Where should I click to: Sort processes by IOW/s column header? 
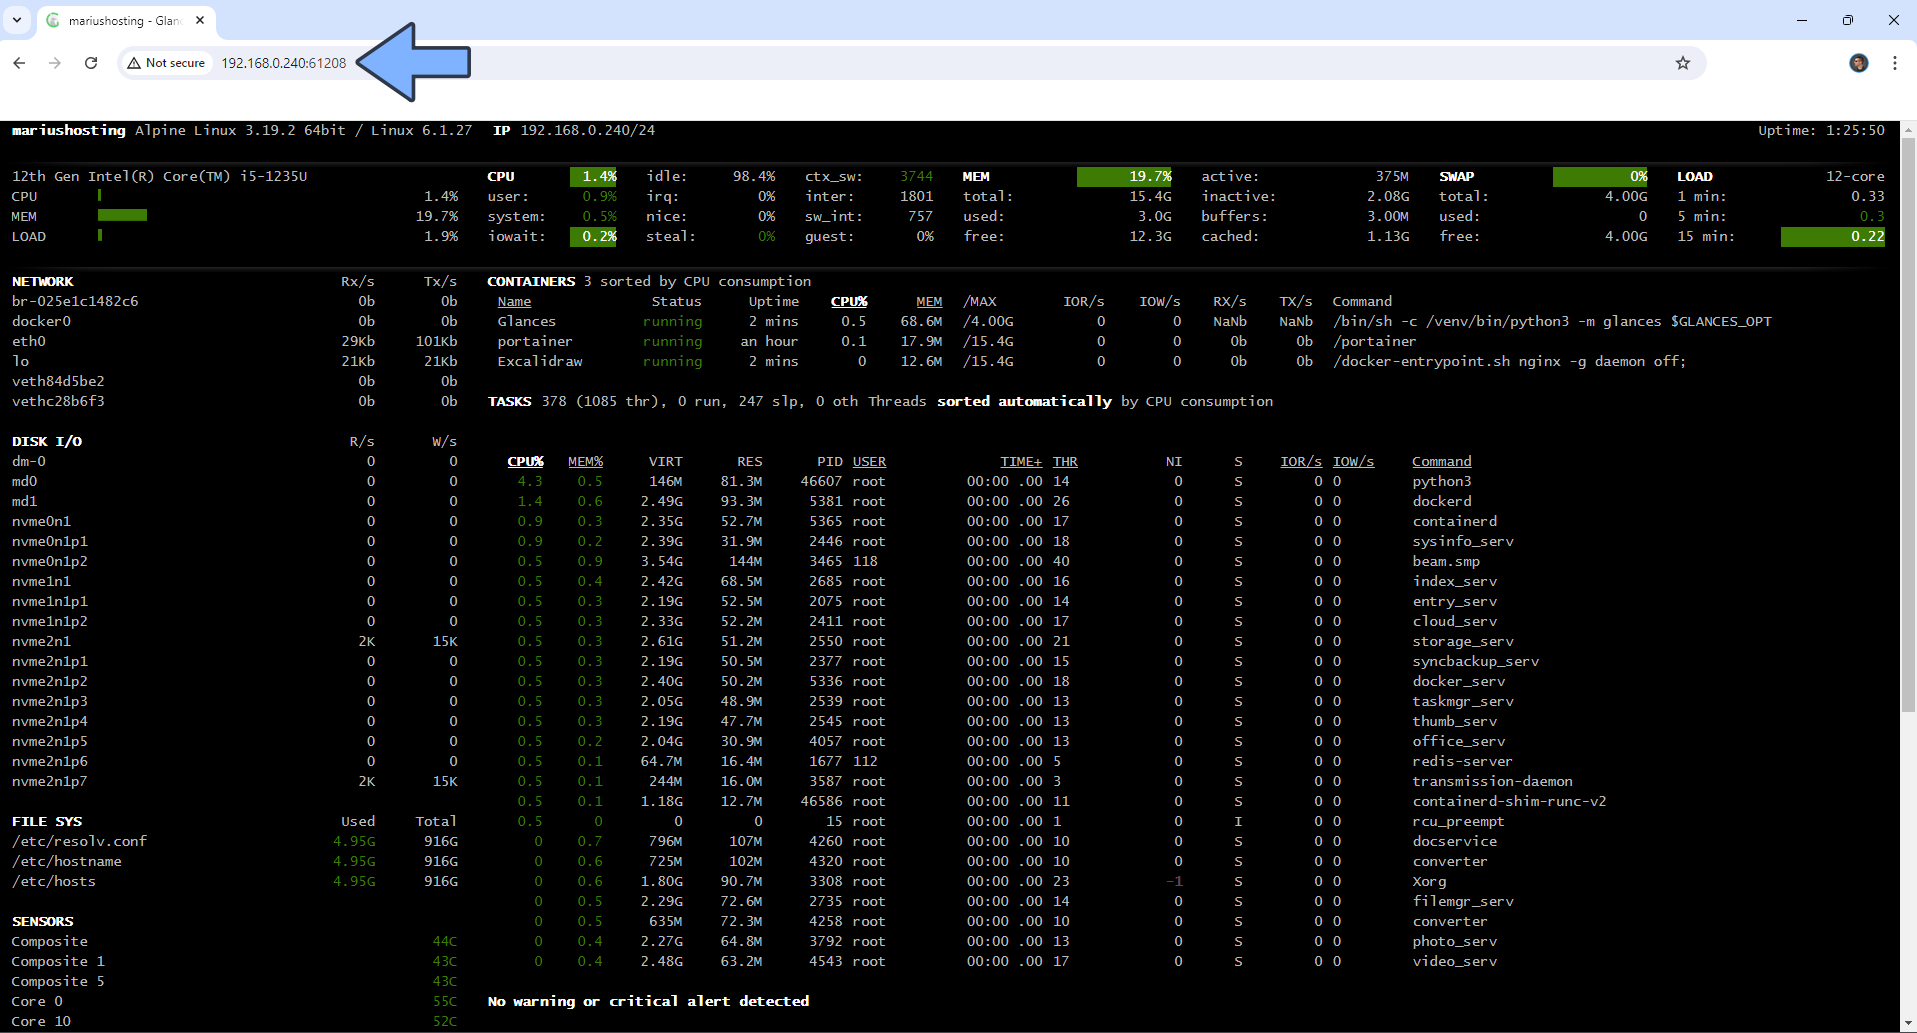click(x=1353, y=462)
